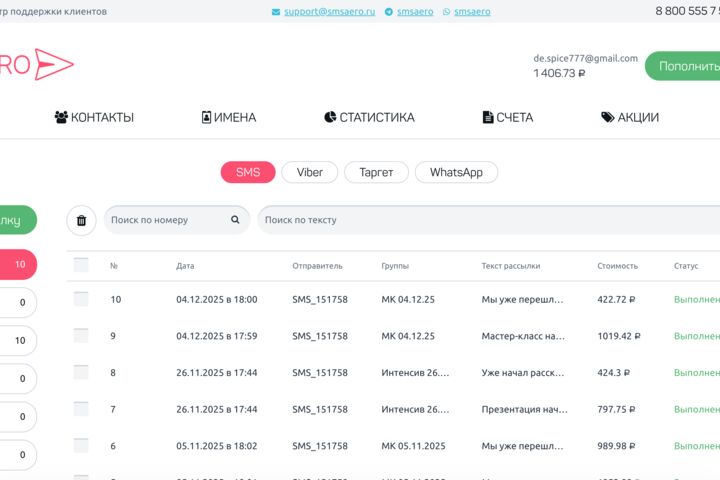Check the box for mailing number 8
The height and width of the screenshot is (480, 720).
81,373
